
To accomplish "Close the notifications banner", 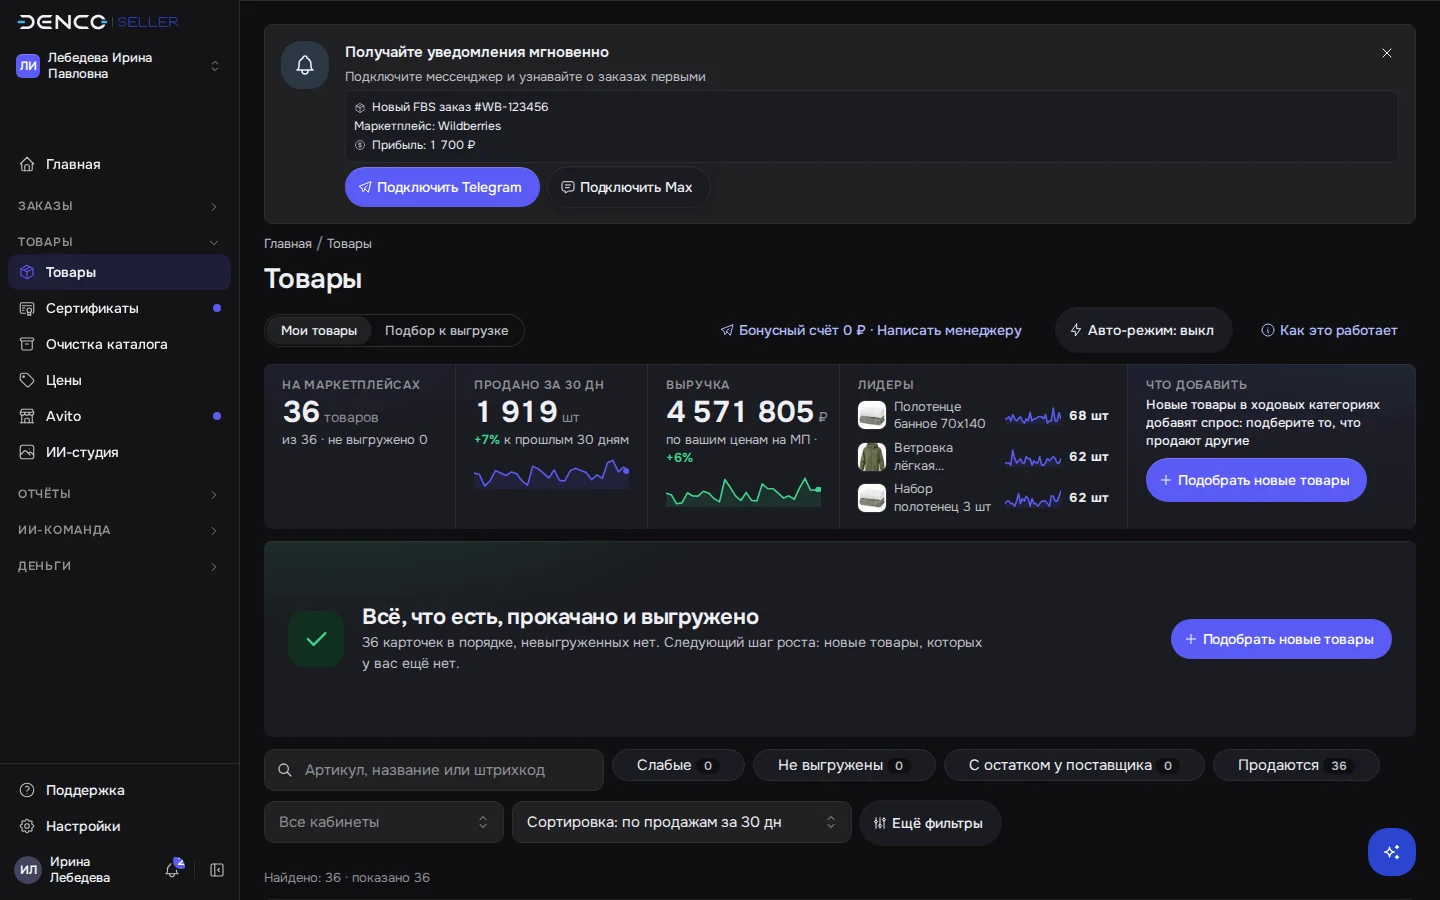I will 1387,53.
